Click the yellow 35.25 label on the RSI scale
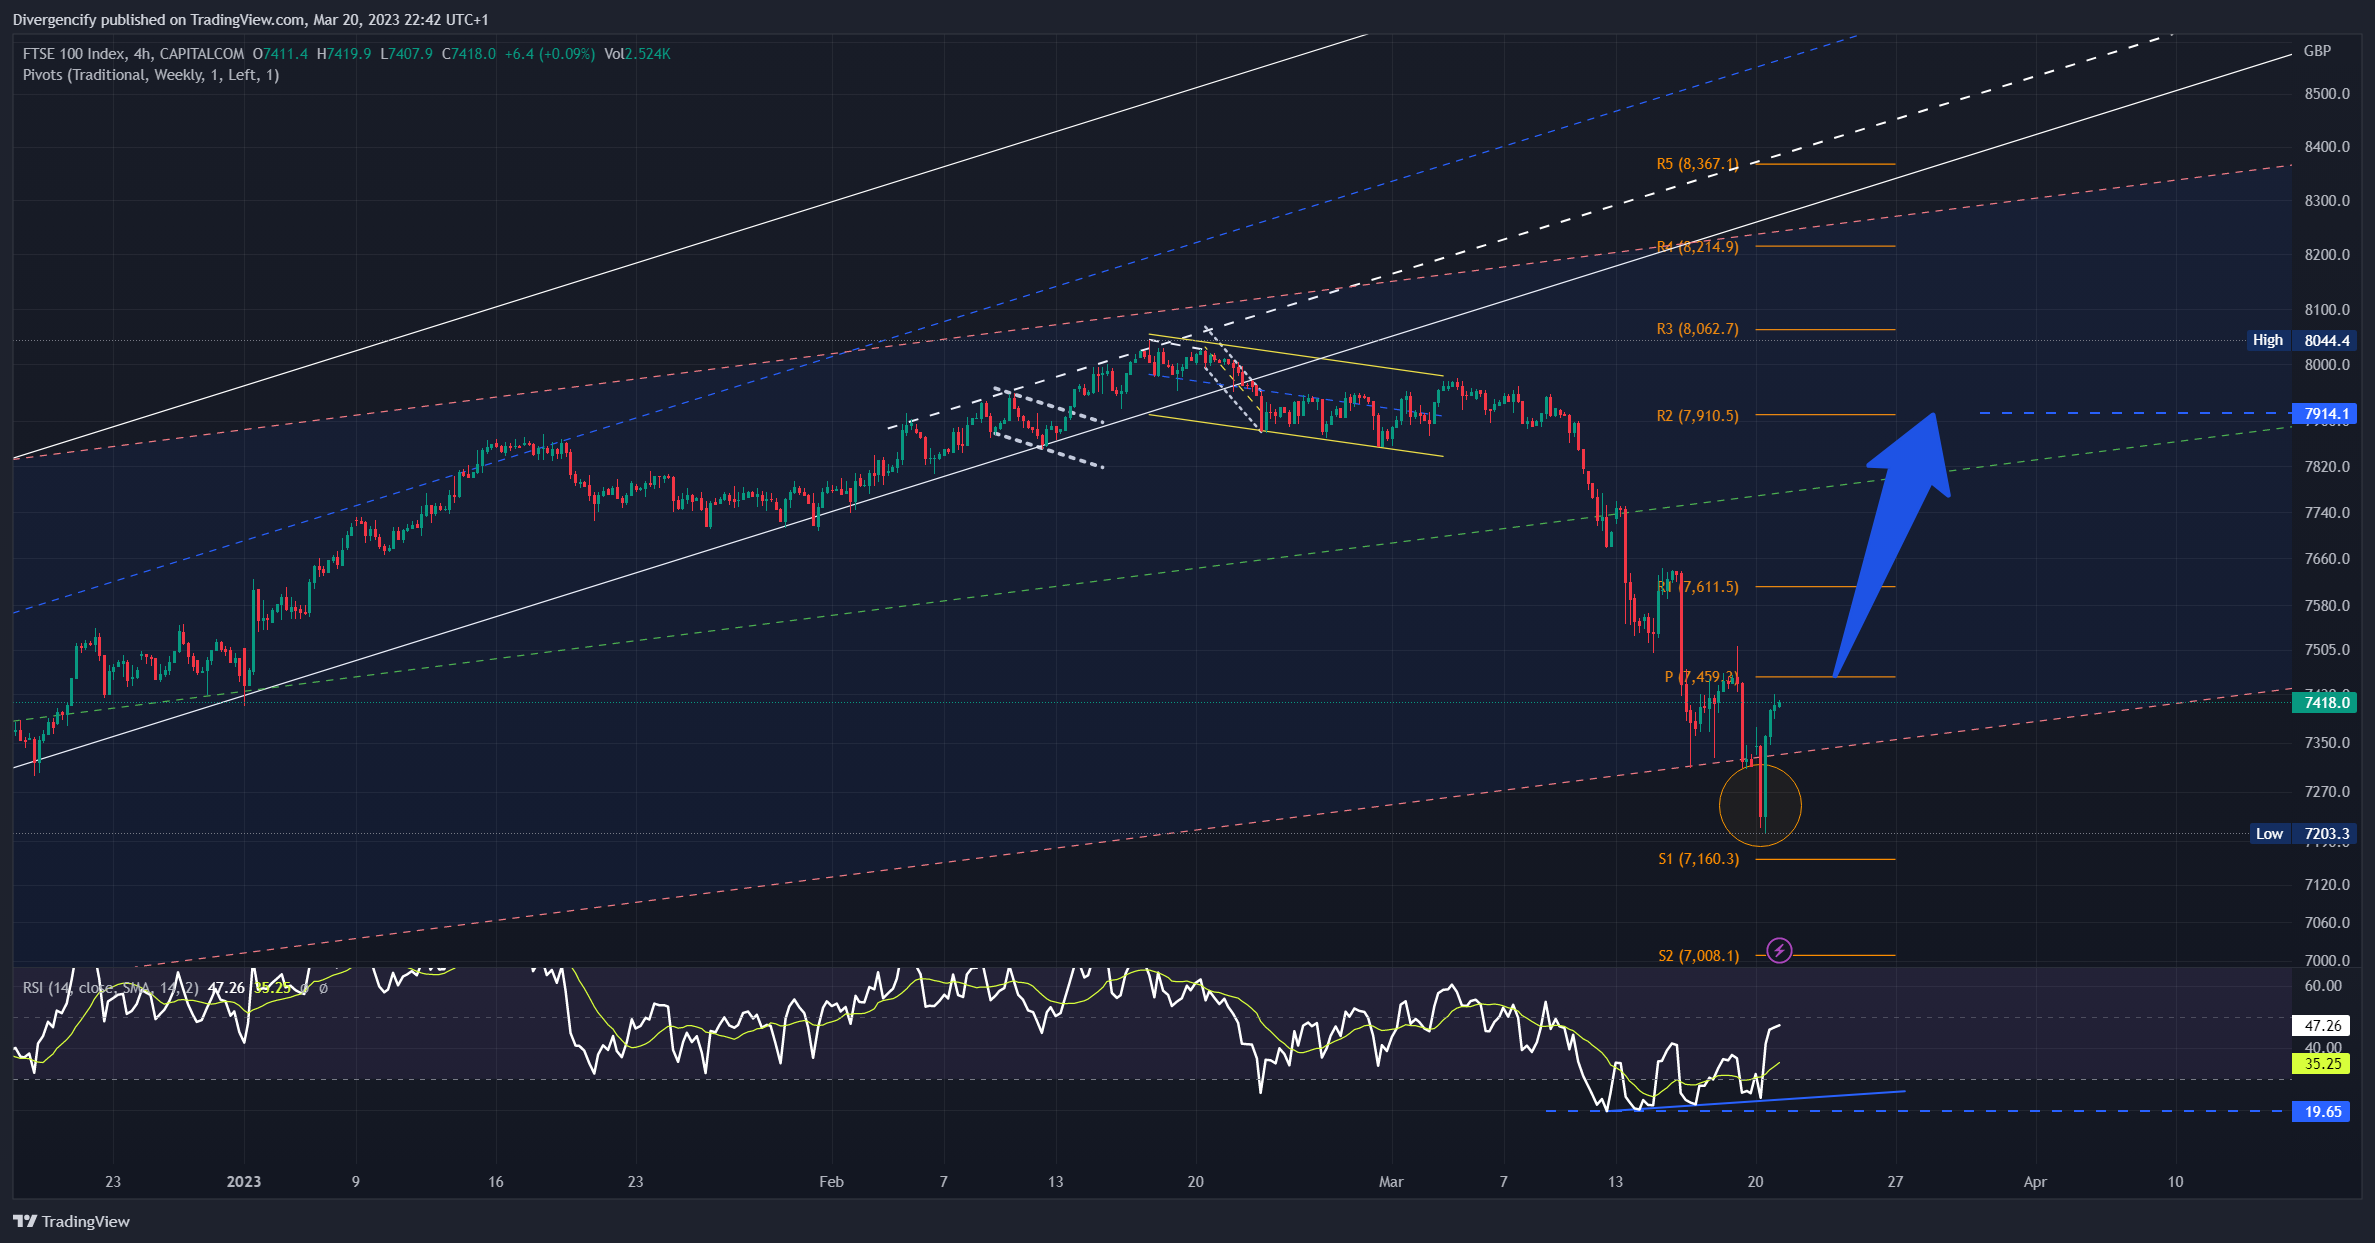 [2321, 1064]
